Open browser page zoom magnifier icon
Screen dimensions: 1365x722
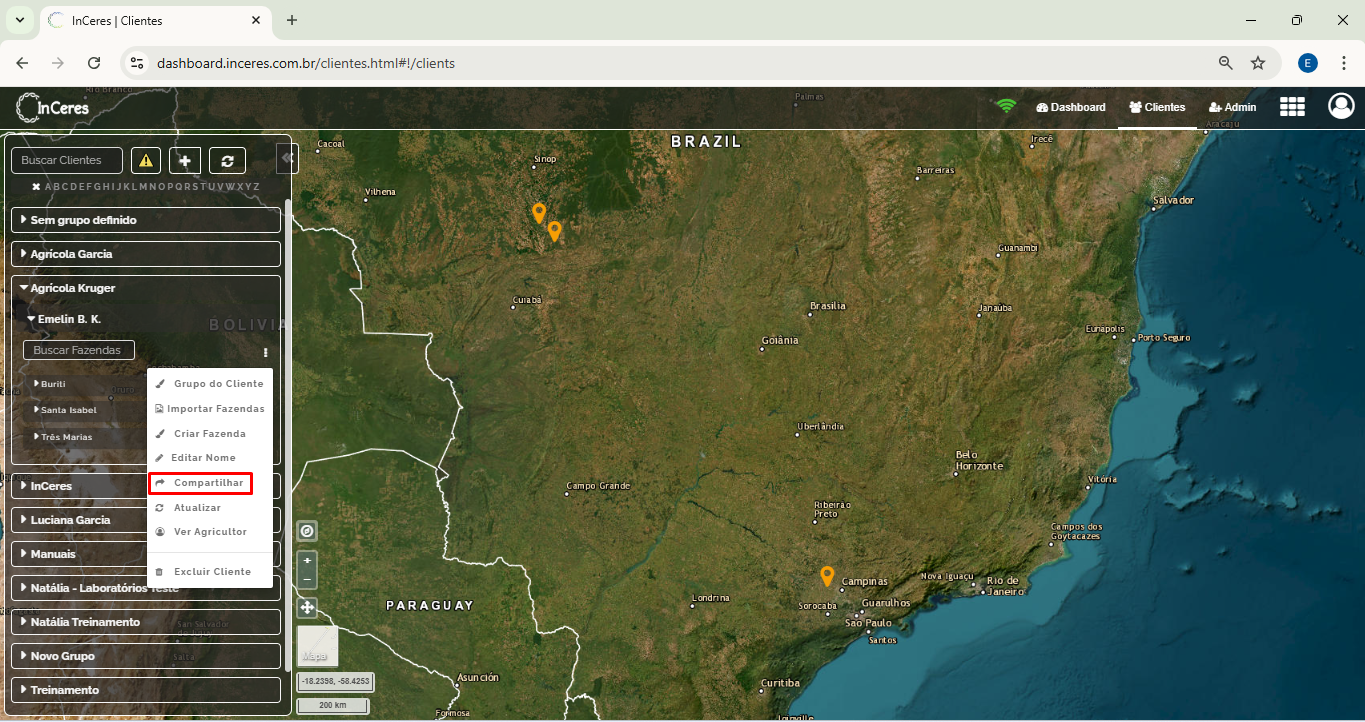(x=1225, y=63)
